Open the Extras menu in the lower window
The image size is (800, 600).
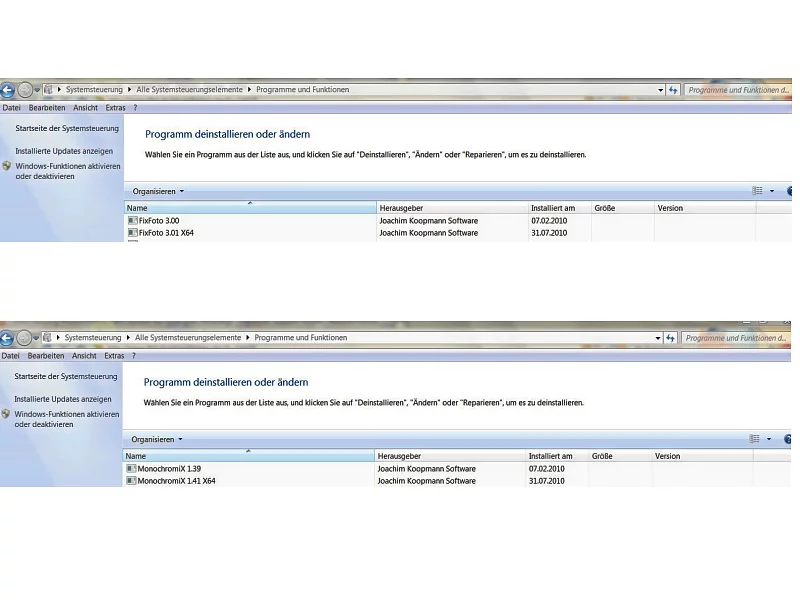114,356
